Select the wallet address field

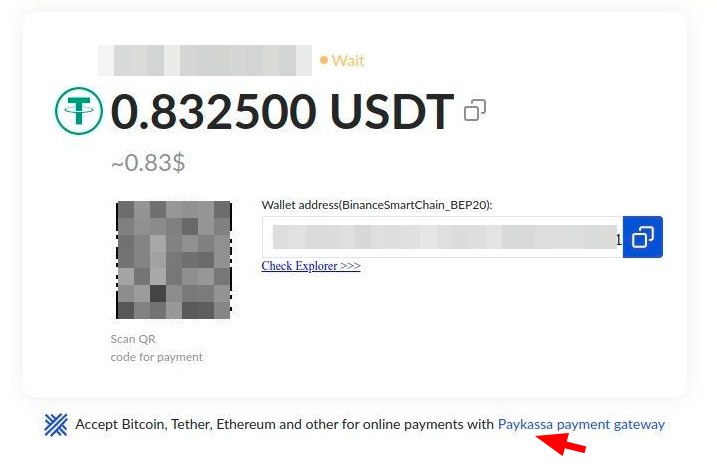click(x=442, y=237)
